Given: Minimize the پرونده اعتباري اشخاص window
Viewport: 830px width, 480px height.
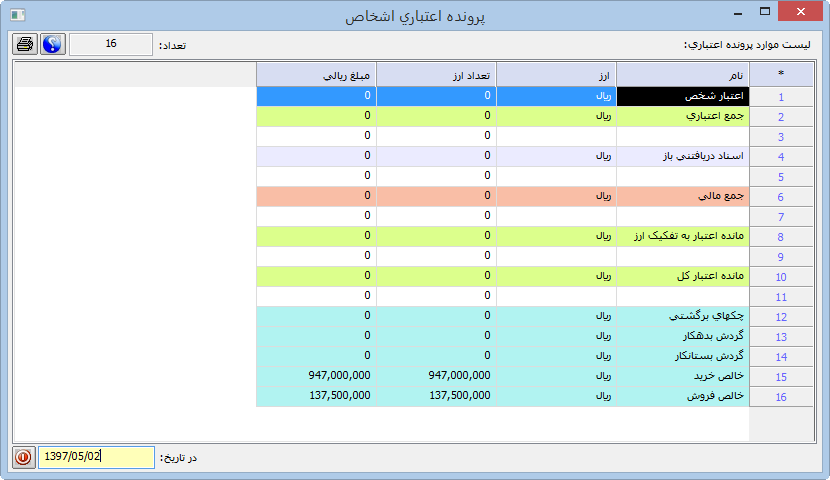Looking at the screenshot, I should tap(738, 13).
